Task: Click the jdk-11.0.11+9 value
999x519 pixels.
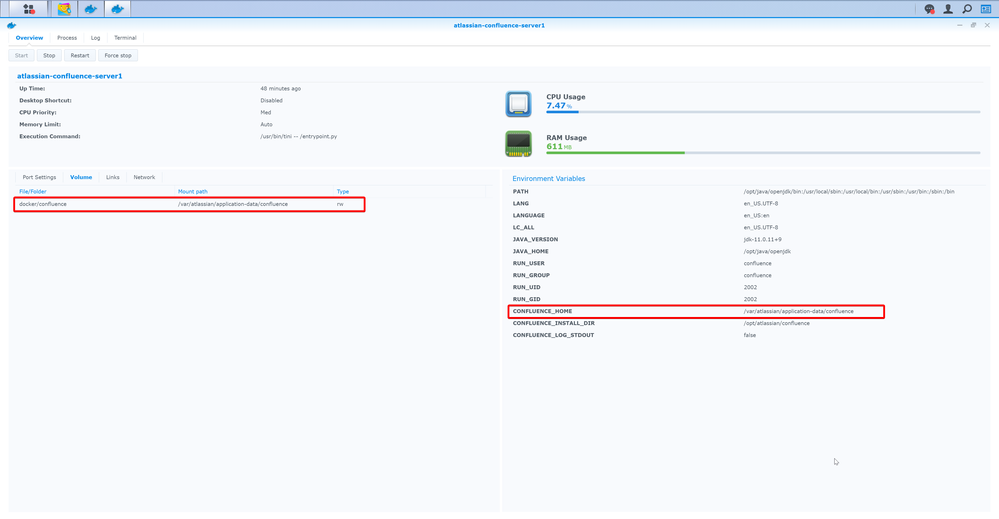Action: pos(762,239)
